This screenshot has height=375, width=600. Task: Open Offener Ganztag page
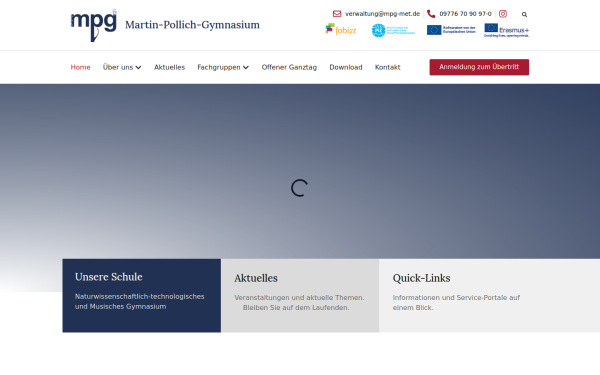[x=289, y=67]
